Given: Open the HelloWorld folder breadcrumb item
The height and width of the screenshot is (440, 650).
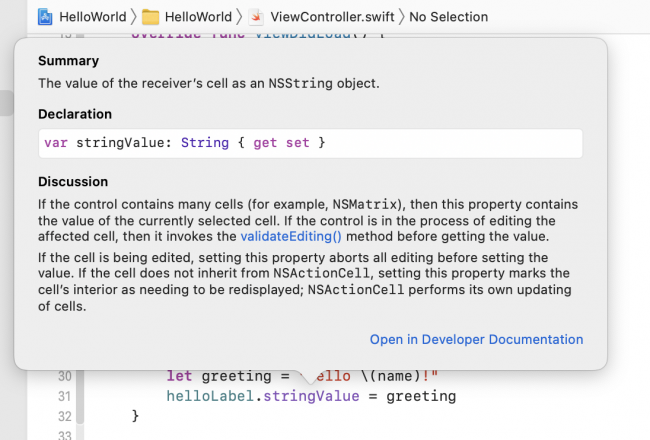Looking at the screenshot, I should pos(197,17).
